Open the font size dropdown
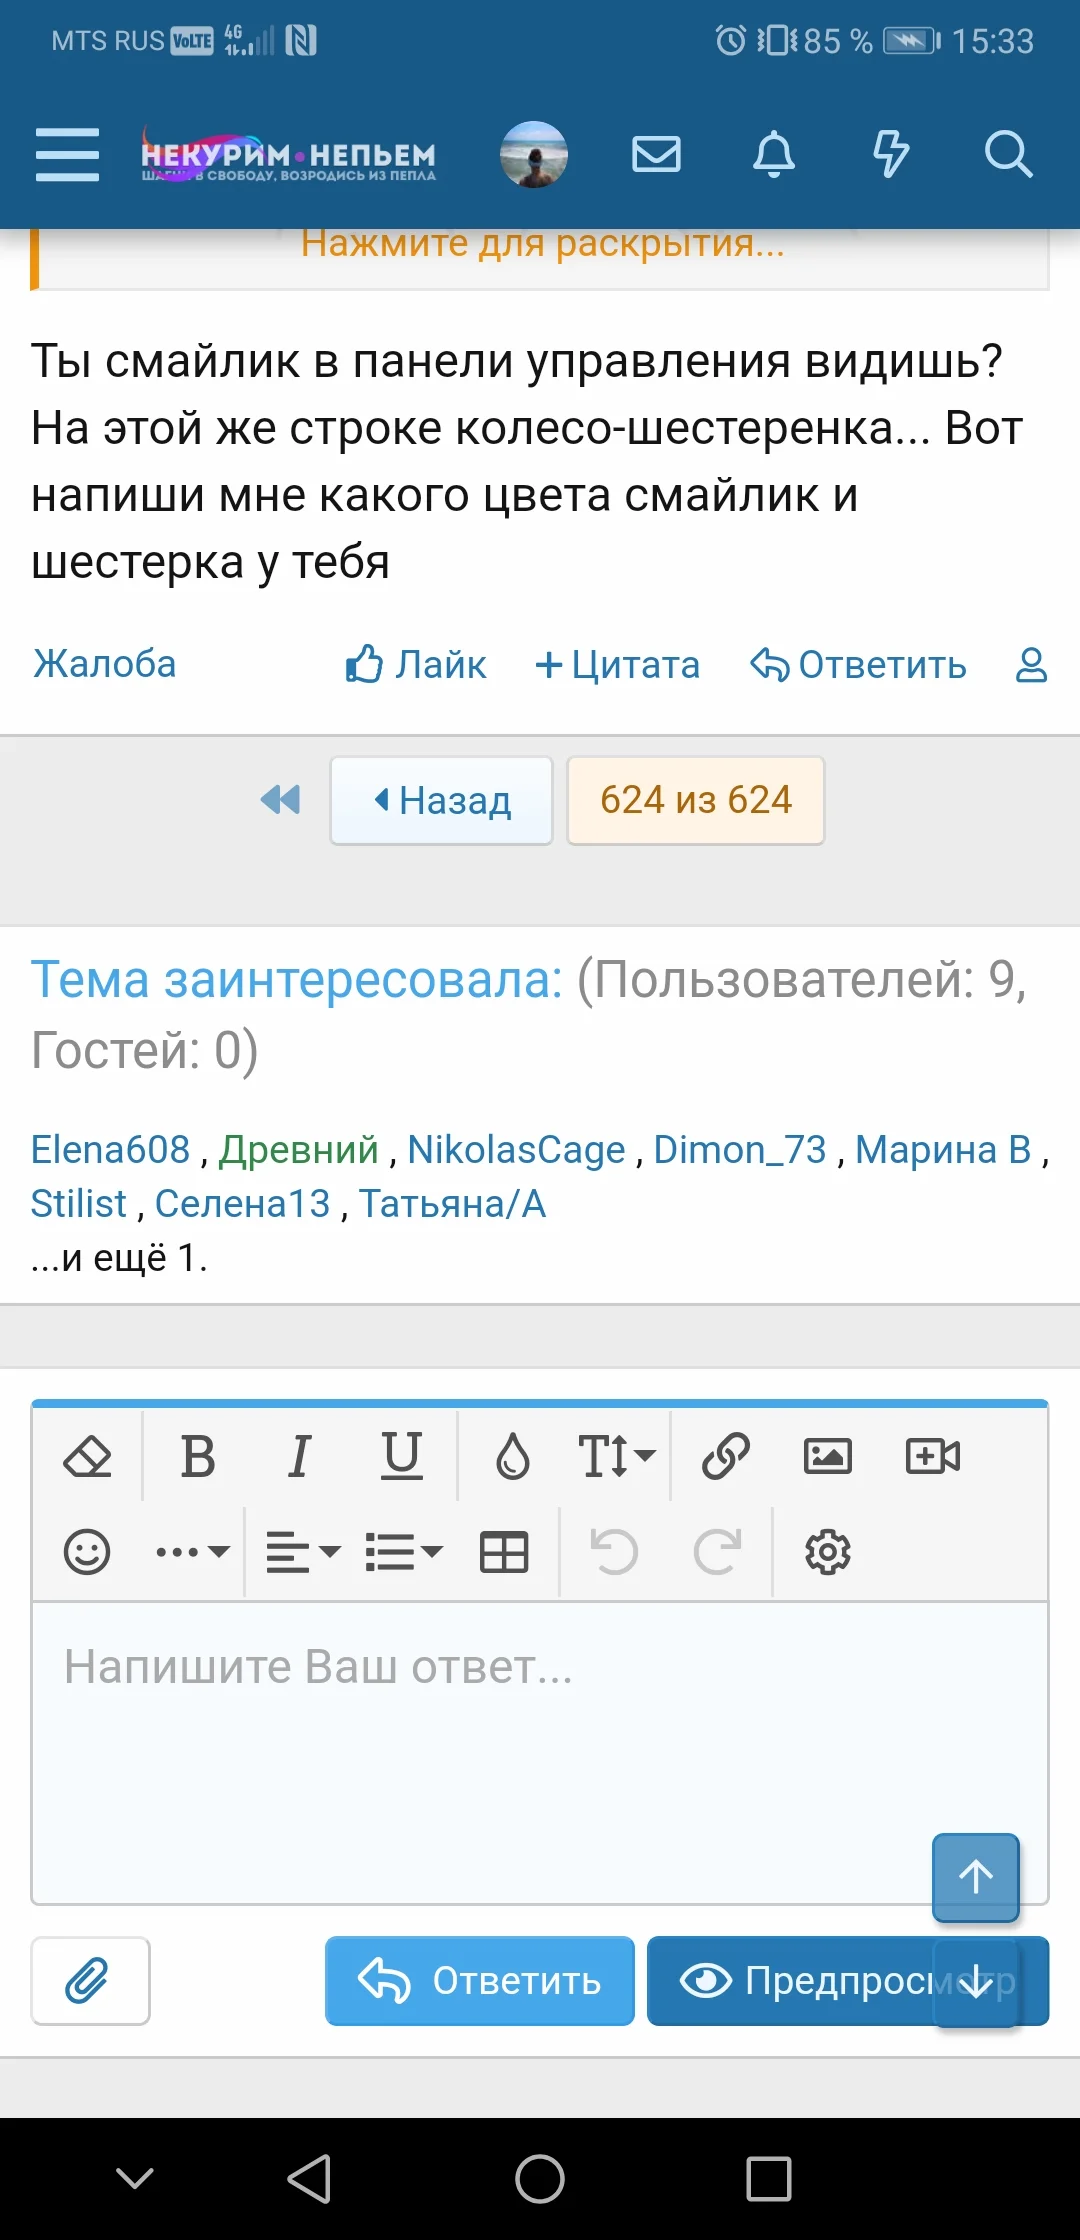Screen dimensions: 1080x2240 tap(616, 1456)
